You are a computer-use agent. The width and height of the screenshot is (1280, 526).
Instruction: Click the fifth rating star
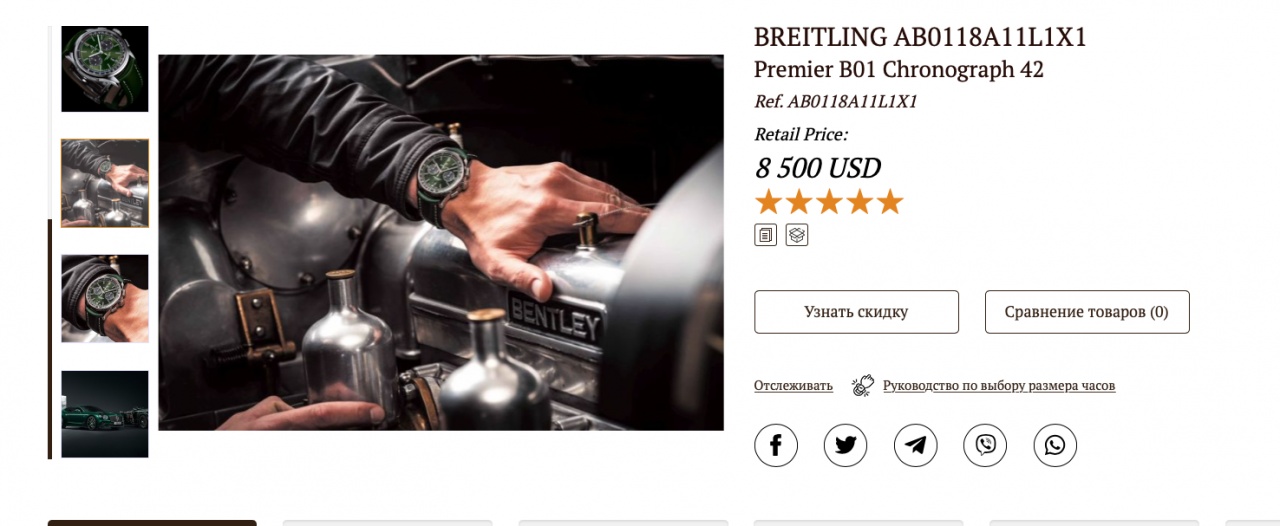click(890, 202)
